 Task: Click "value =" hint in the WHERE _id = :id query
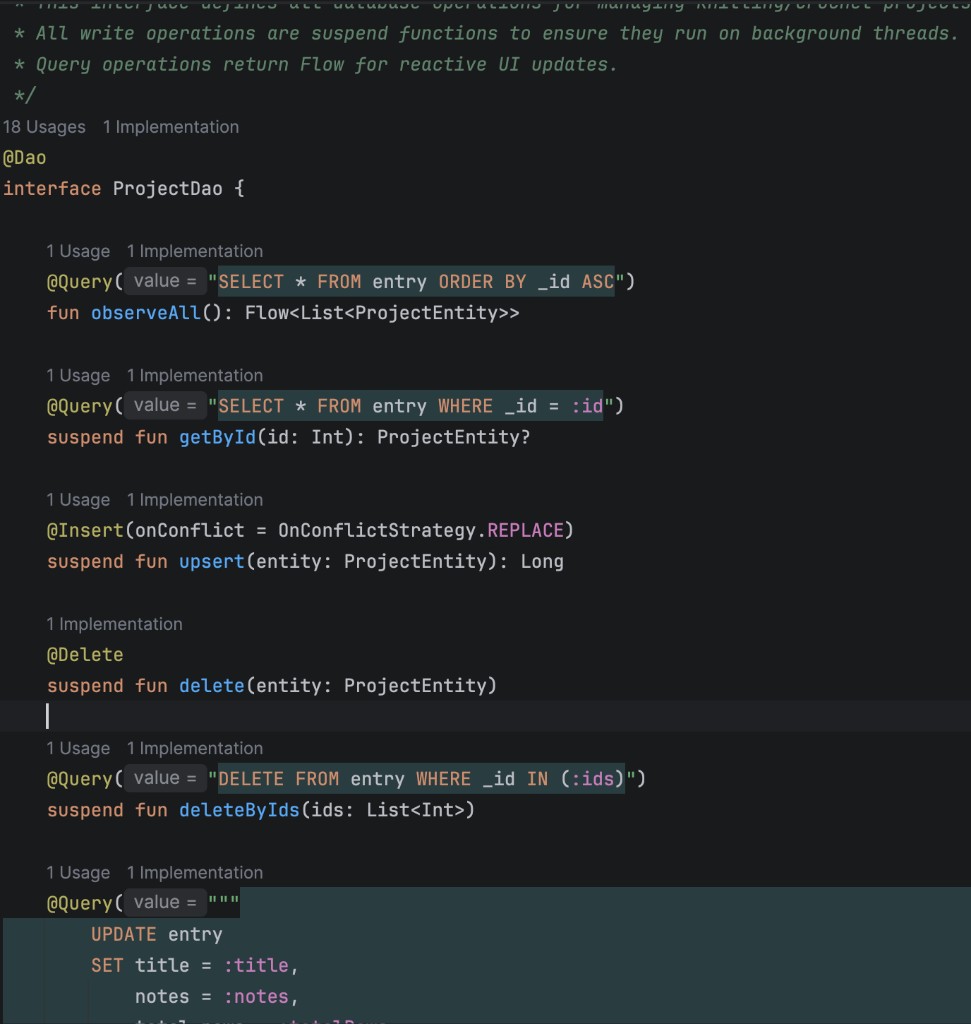coord(165,405)
